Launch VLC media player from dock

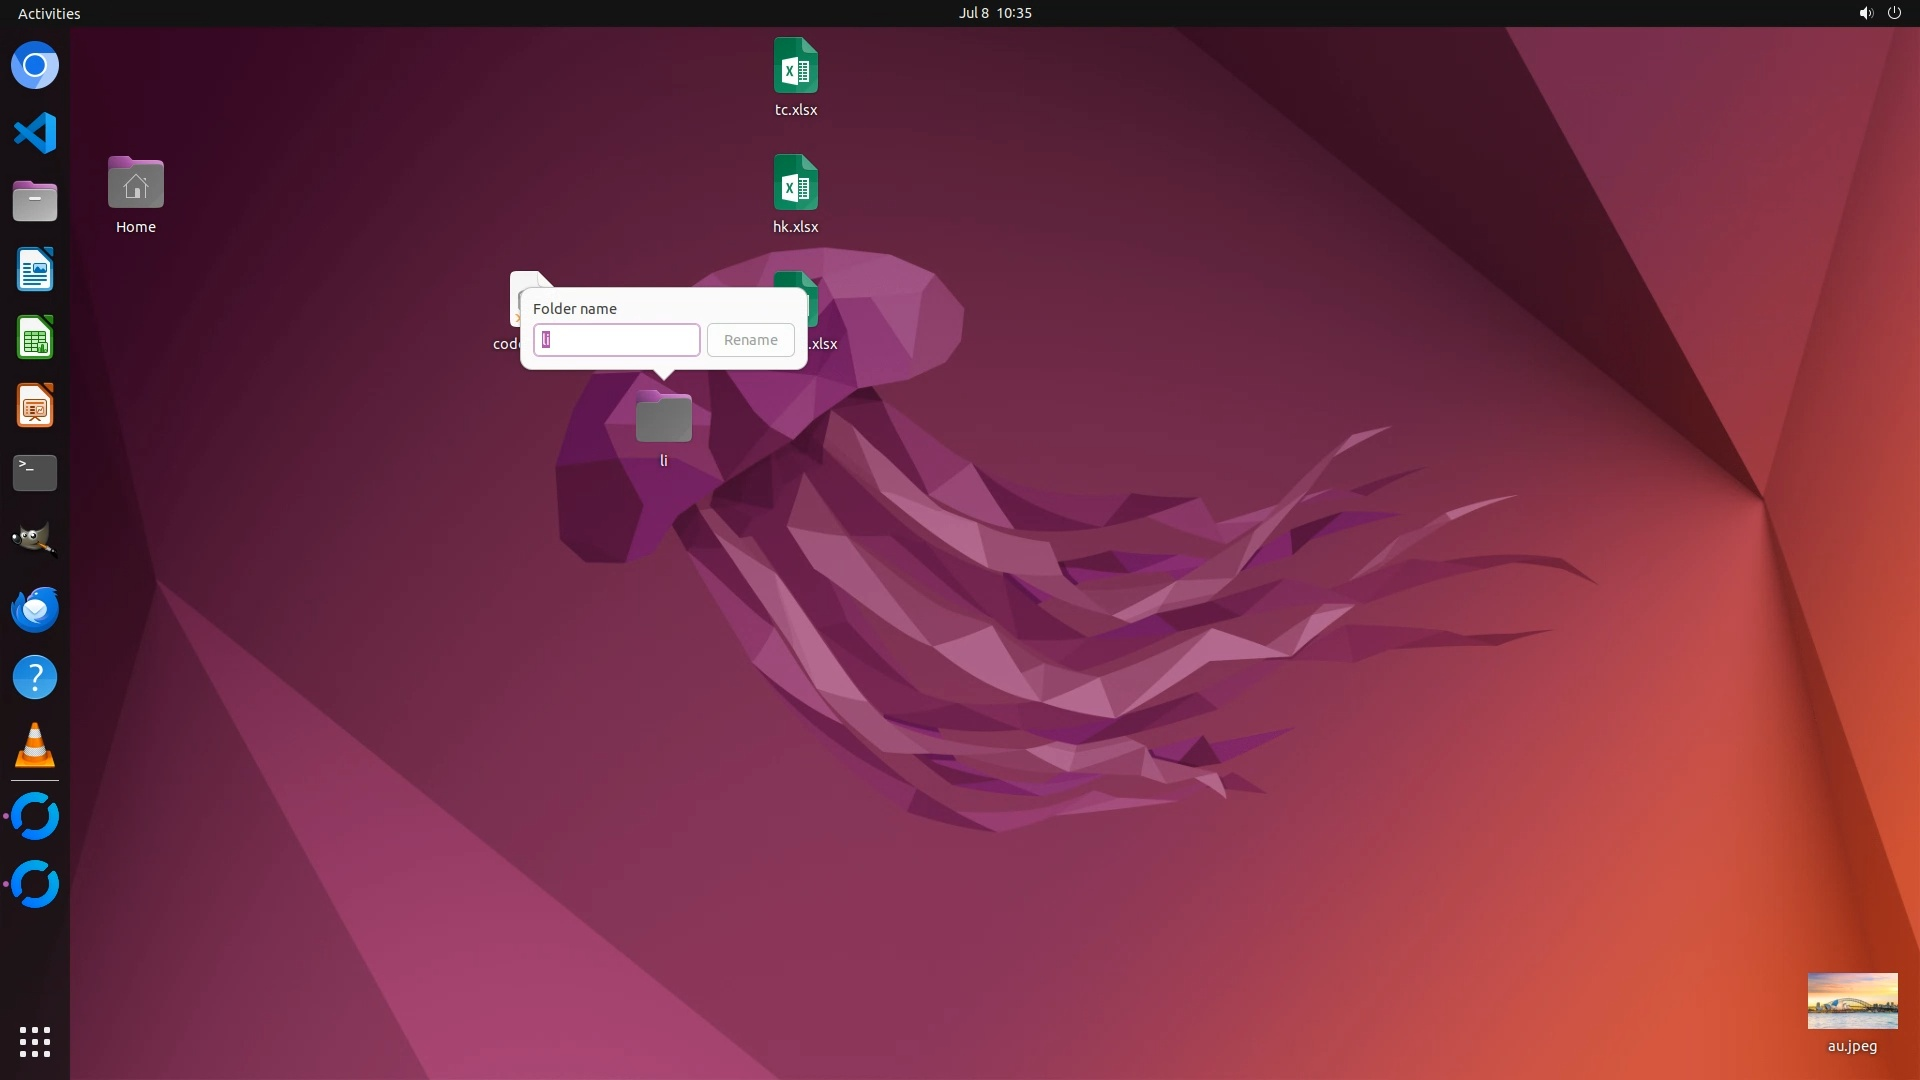pos(35,746)
